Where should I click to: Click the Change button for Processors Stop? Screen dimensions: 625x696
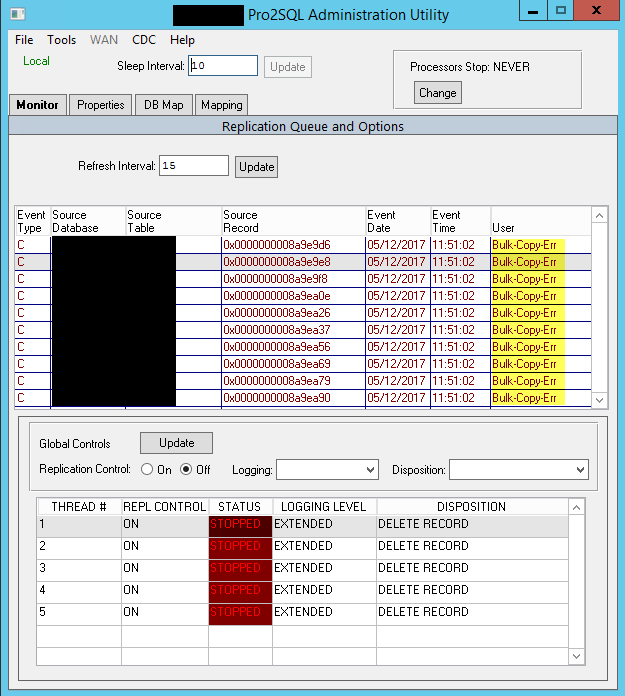(x=438, y=93)
